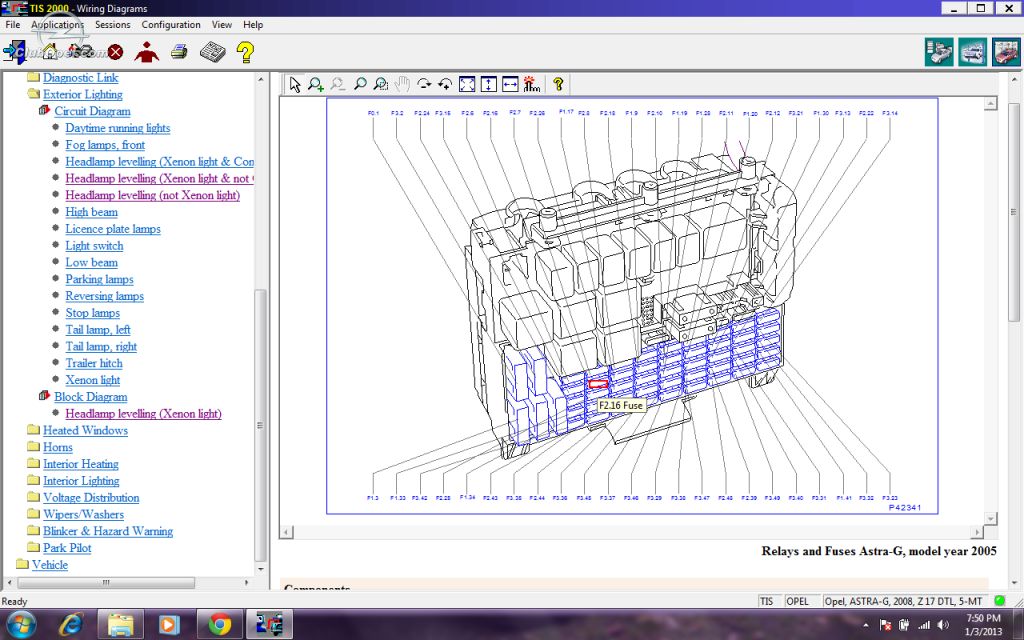This screenshot has height=640, width=1024.
Task: Open the Low beam diagram link
Action: 91,263
